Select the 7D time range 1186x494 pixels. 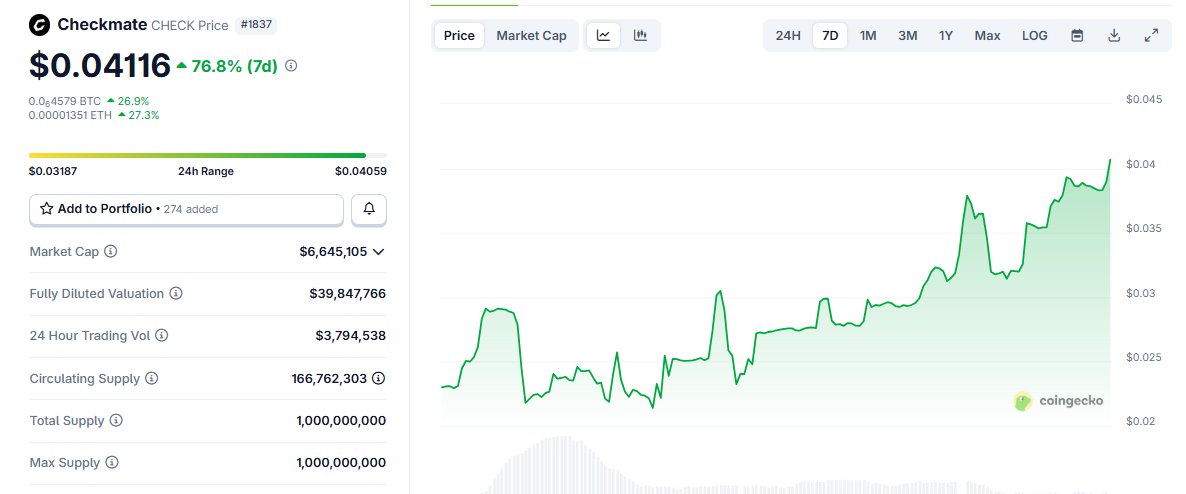[x=830, y=36]
